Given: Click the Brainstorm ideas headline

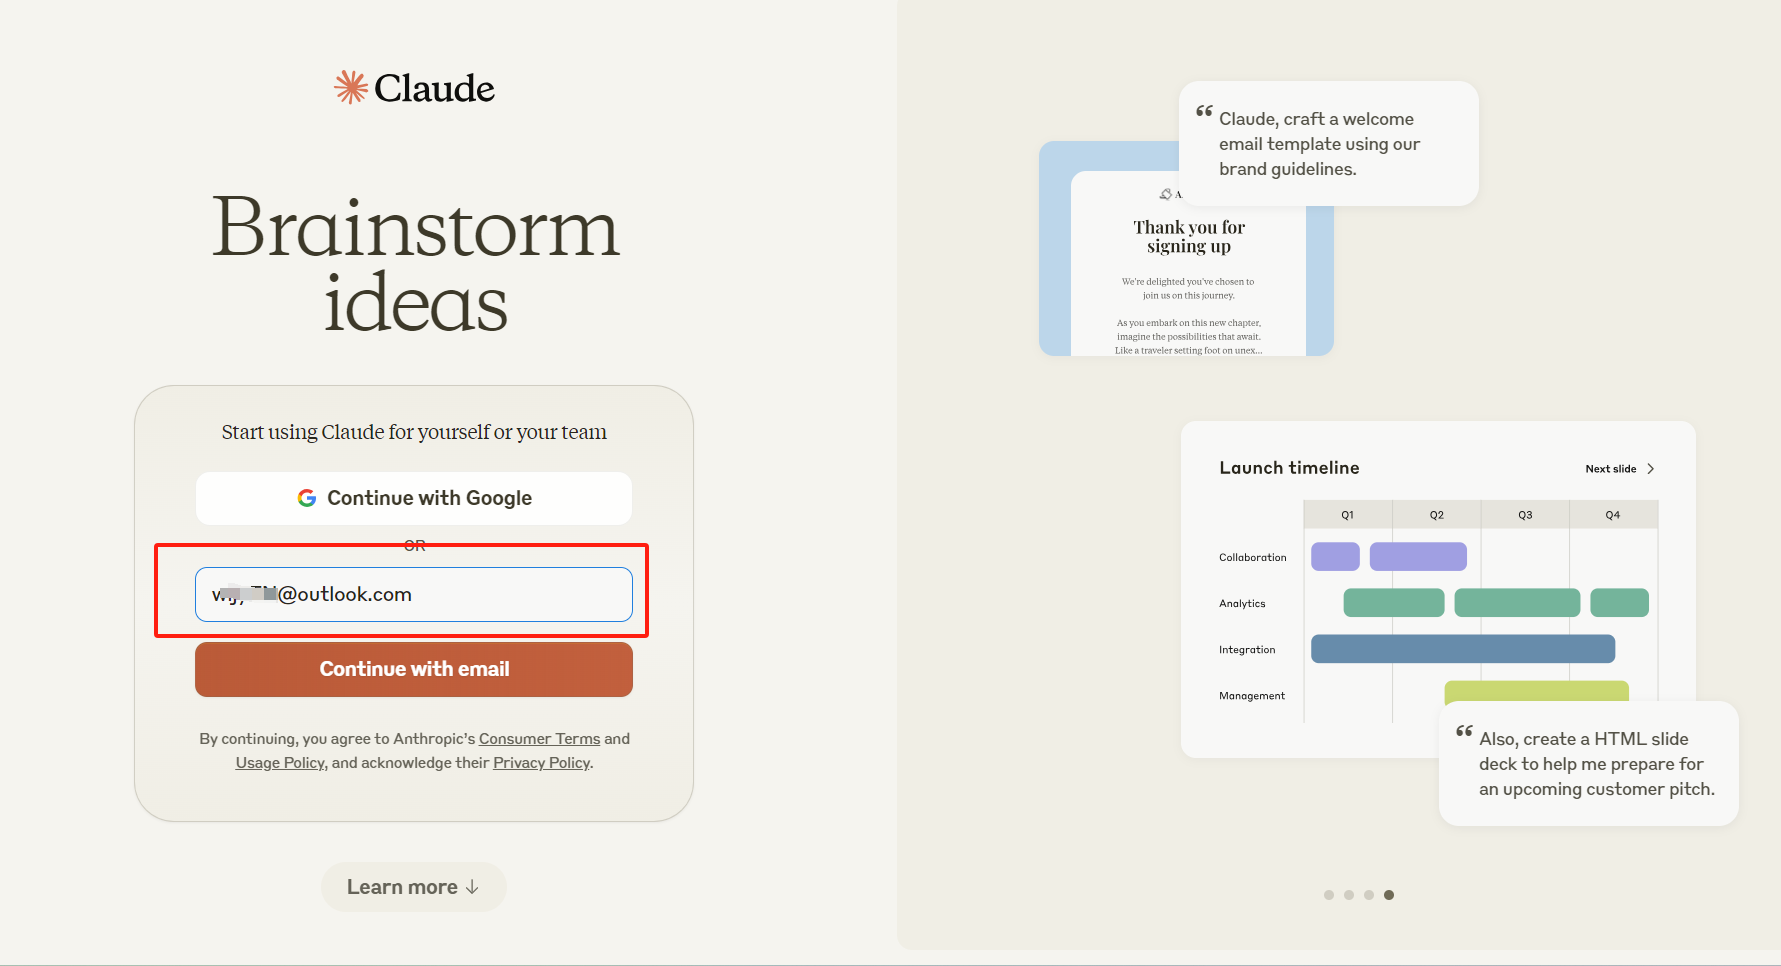Looking at the screenshot, I should 415,265.
